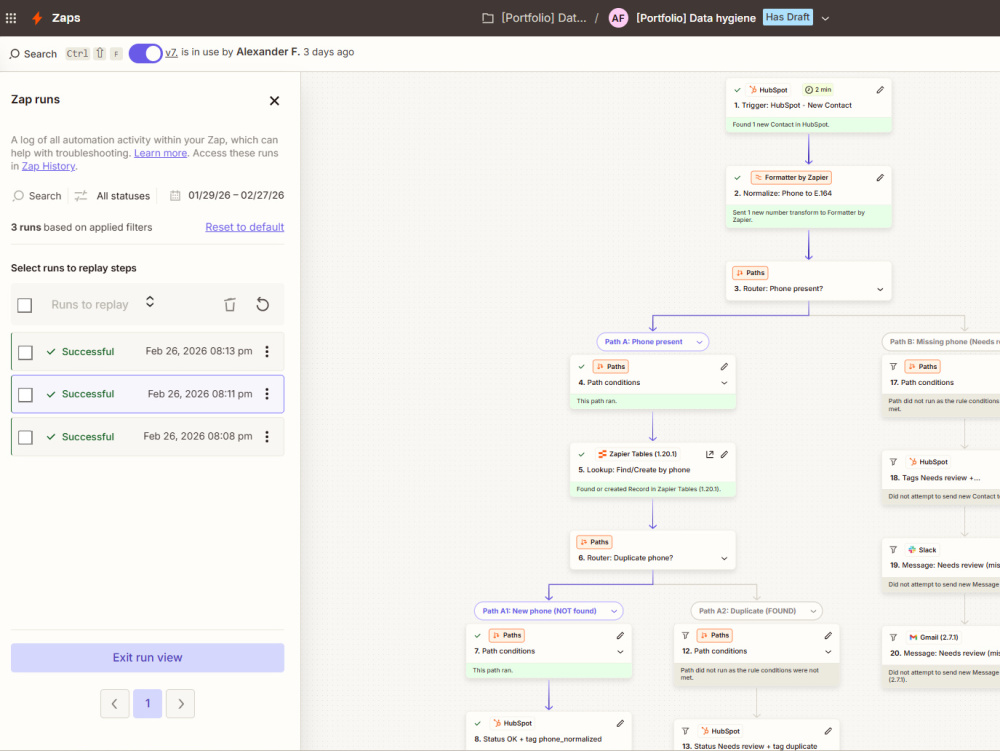The height and width of the screenshot is (751, 1000).
Task: Edit step 12 Path conditions pencil icon
Action: pos(828,636)
